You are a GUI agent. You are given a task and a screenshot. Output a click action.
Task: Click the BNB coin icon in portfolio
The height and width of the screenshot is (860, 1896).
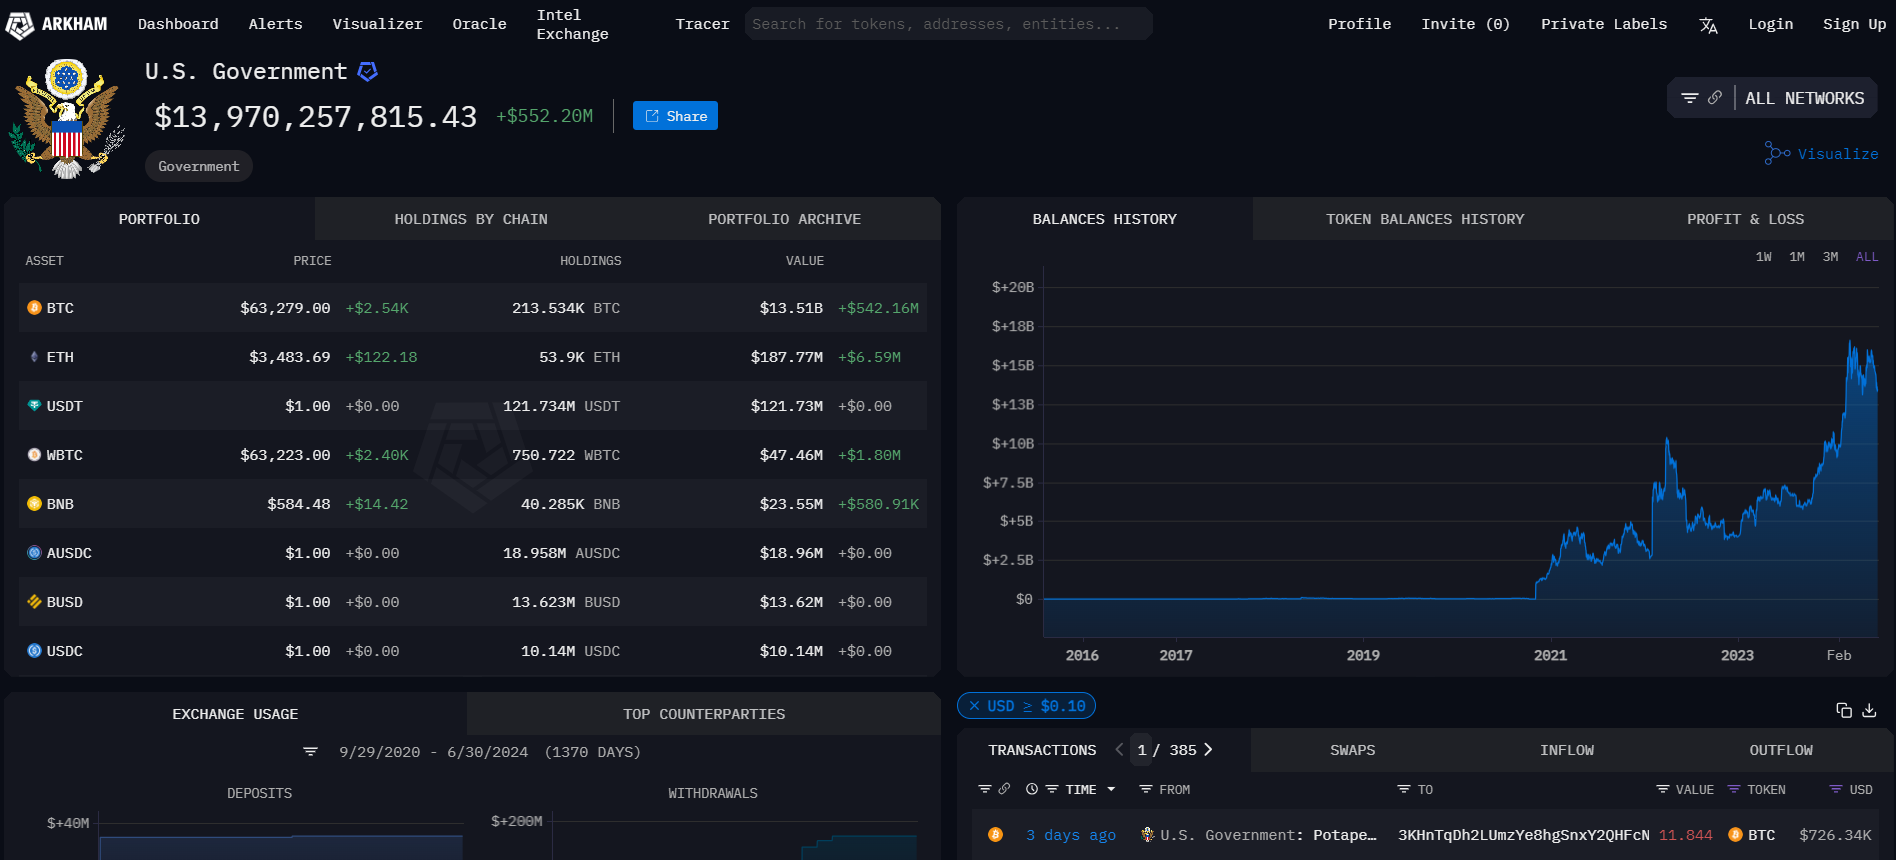tap(34, 504)
